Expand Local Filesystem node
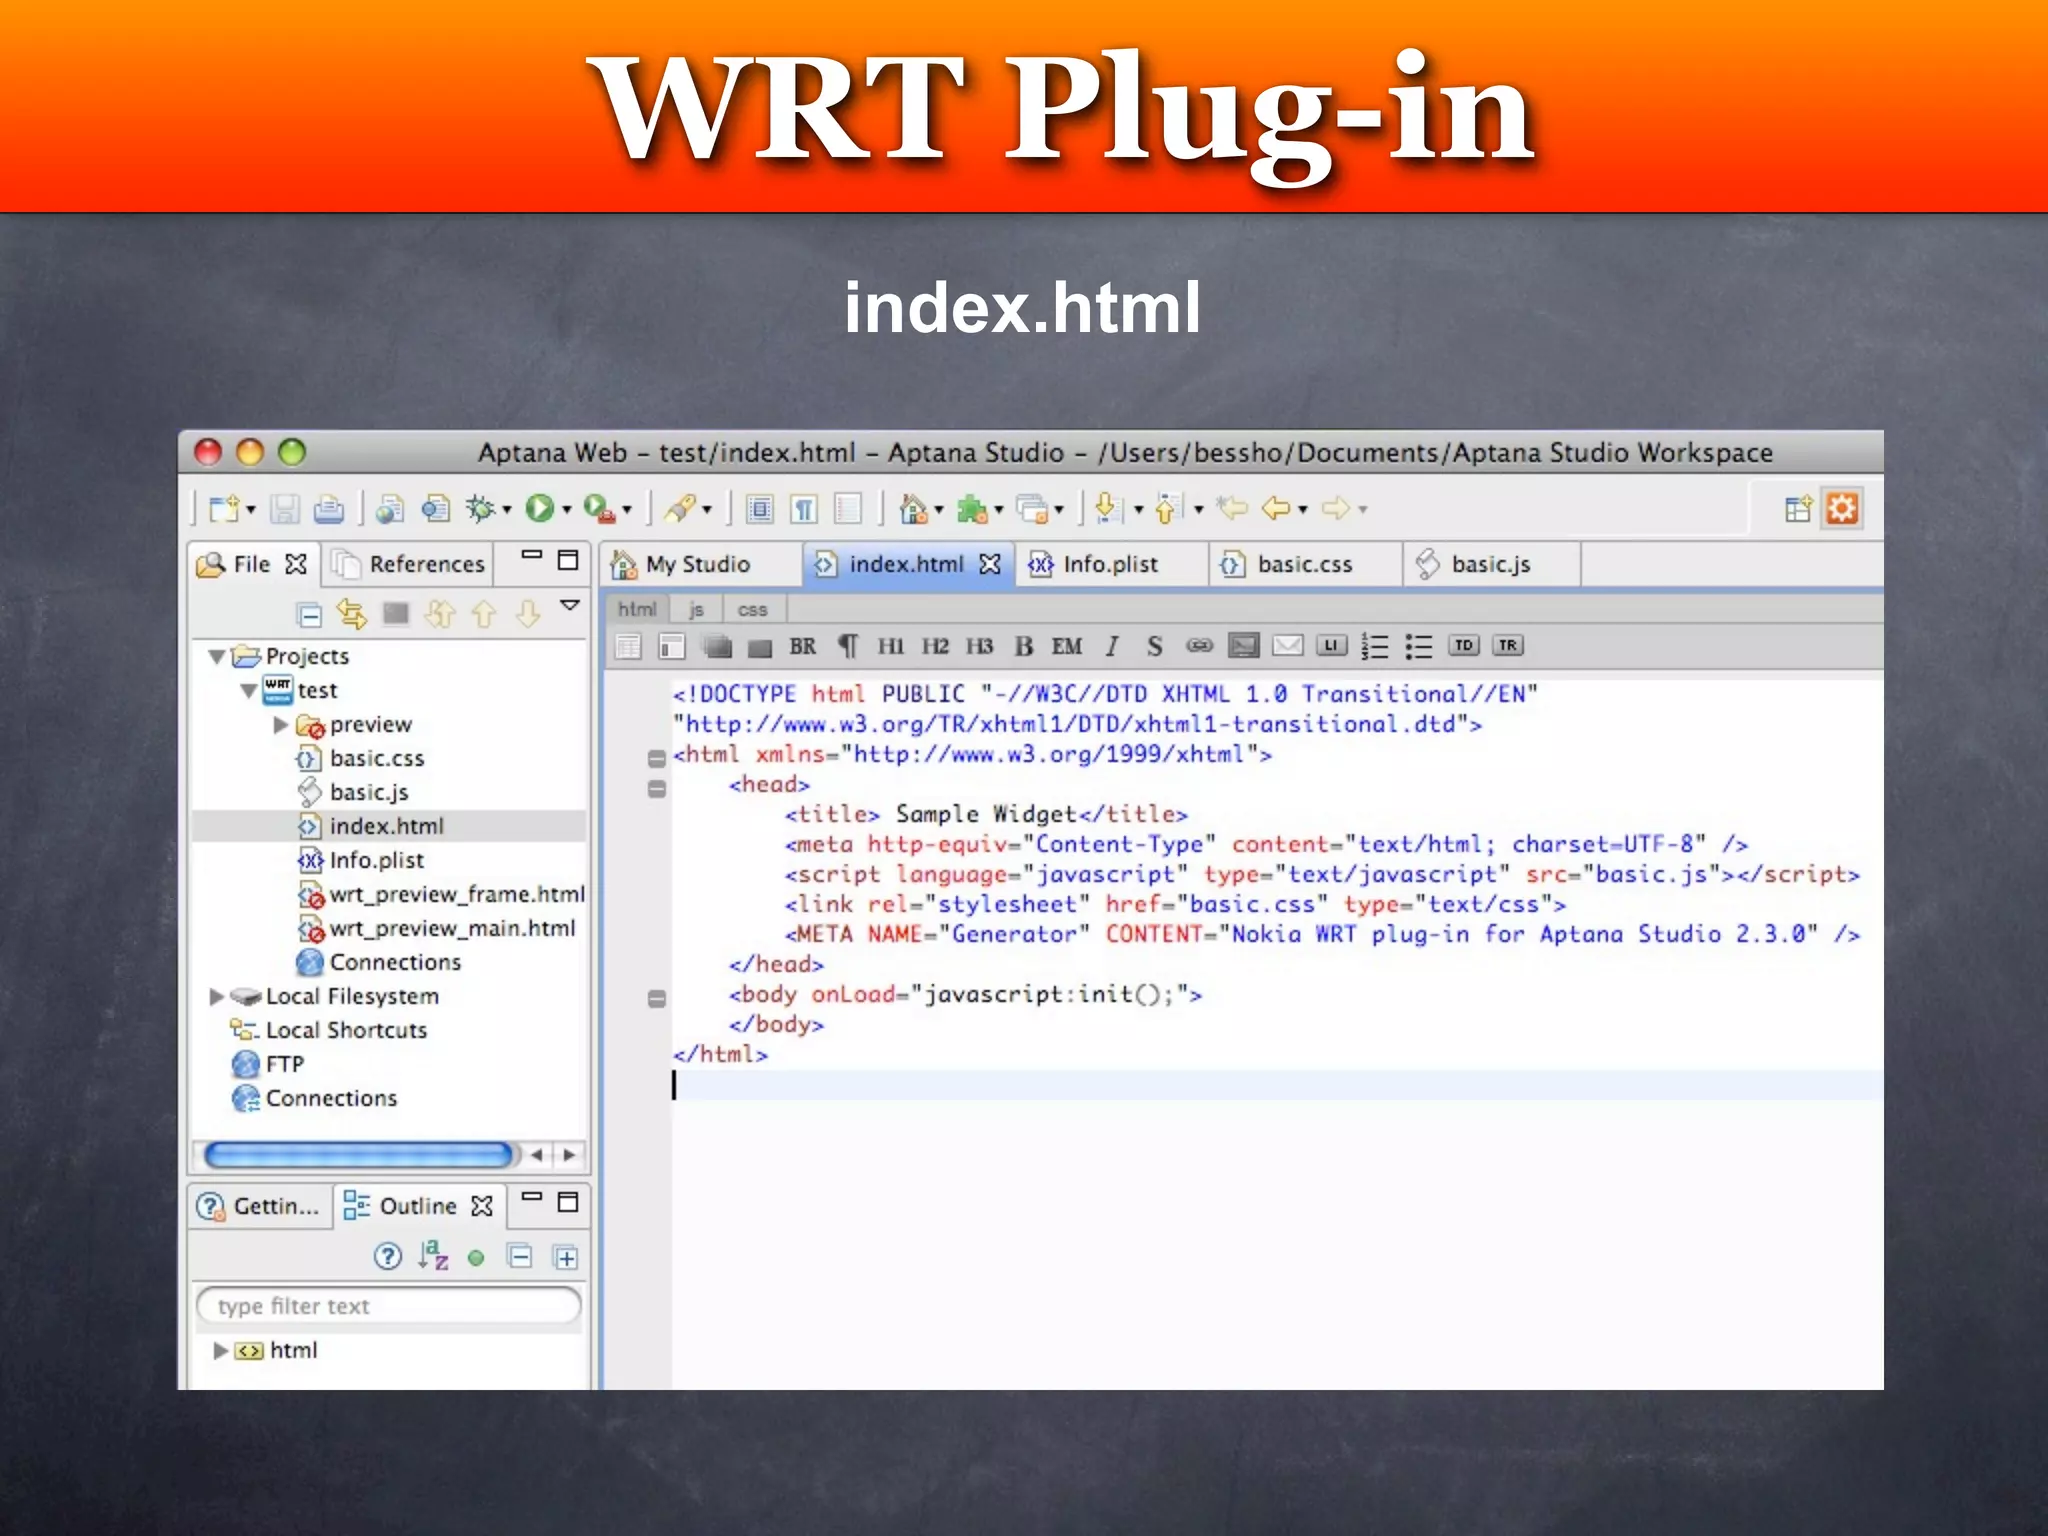 (216, 996)
